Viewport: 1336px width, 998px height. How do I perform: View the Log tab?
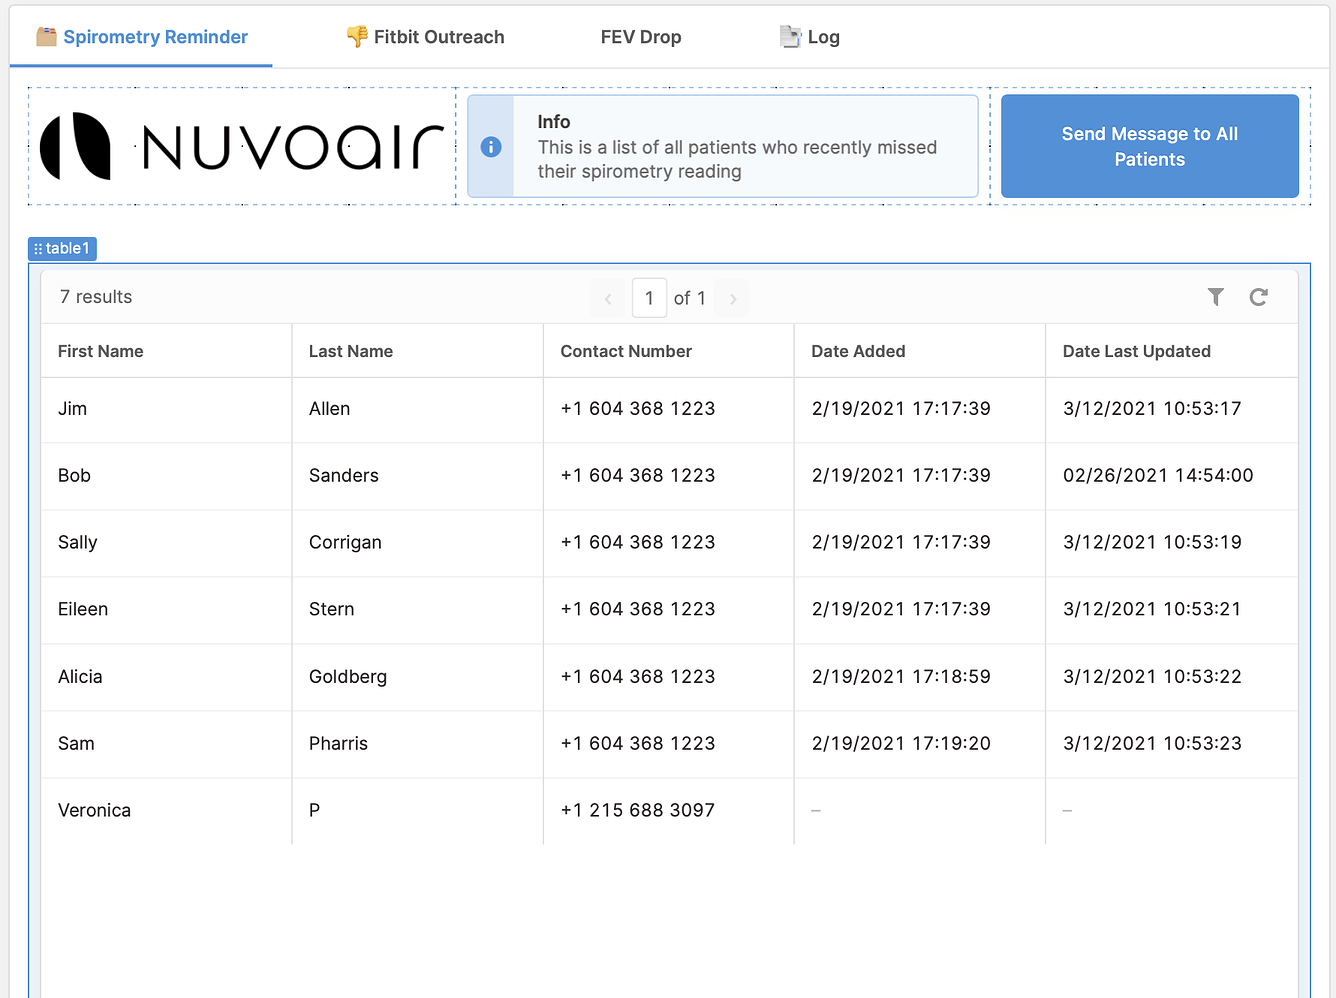[x=810, y=37]
